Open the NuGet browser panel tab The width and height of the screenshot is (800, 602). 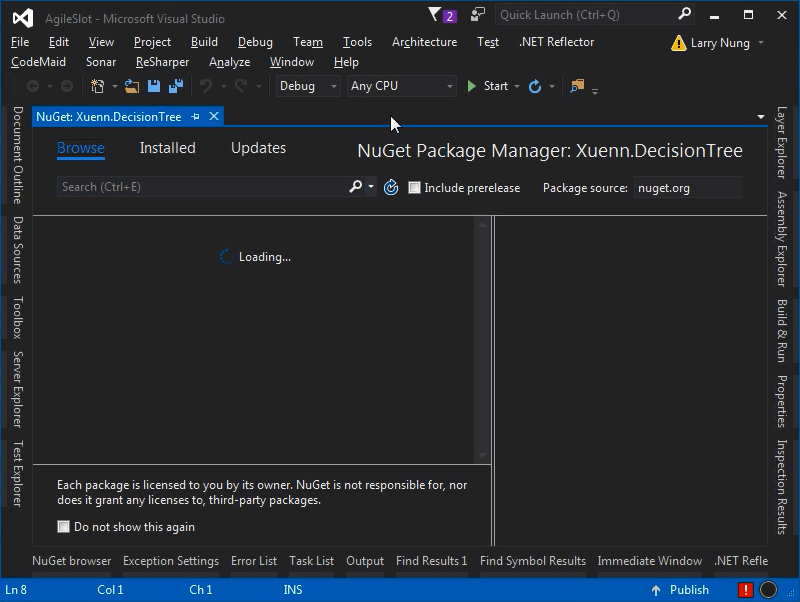[71, 561]
